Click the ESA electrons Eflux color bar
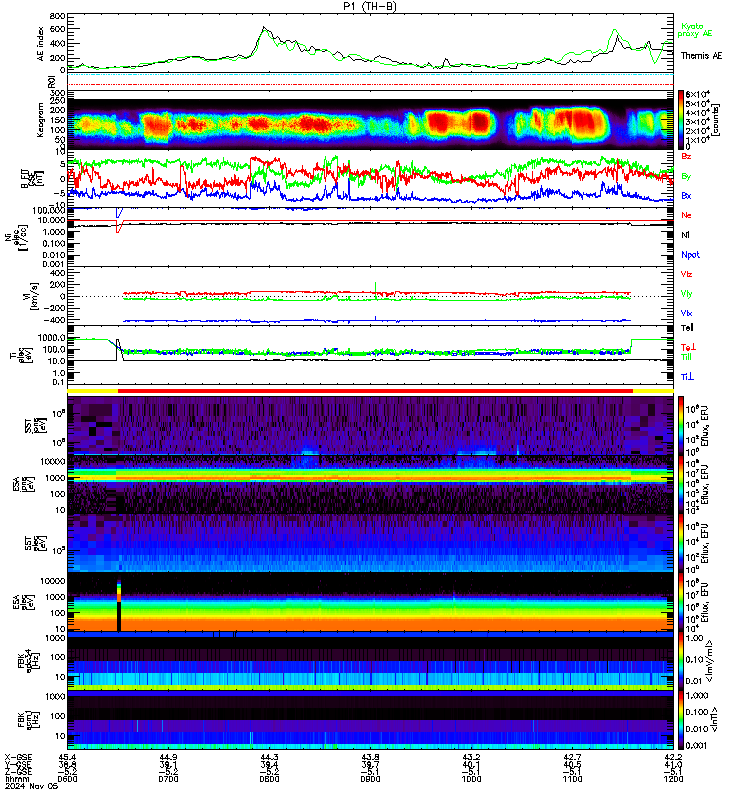Screen dimensions: 750x800 click(x=681, y=602)
